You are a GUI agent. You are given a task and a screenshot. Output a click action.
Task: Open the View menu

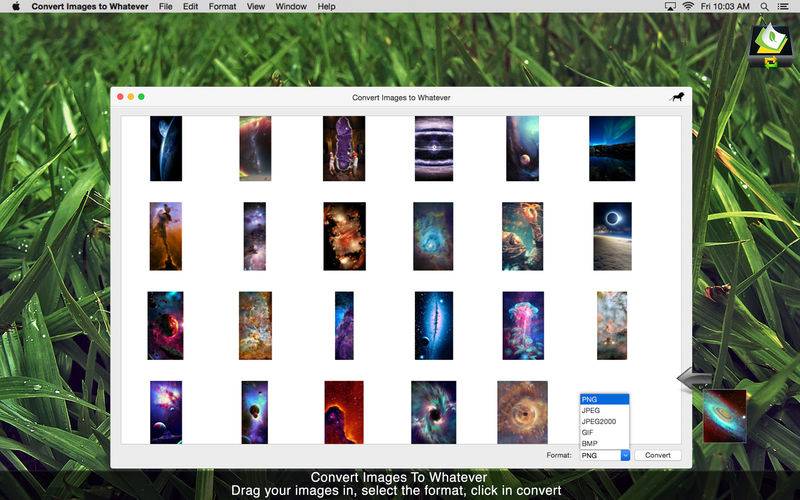click(x=256, y=7)
